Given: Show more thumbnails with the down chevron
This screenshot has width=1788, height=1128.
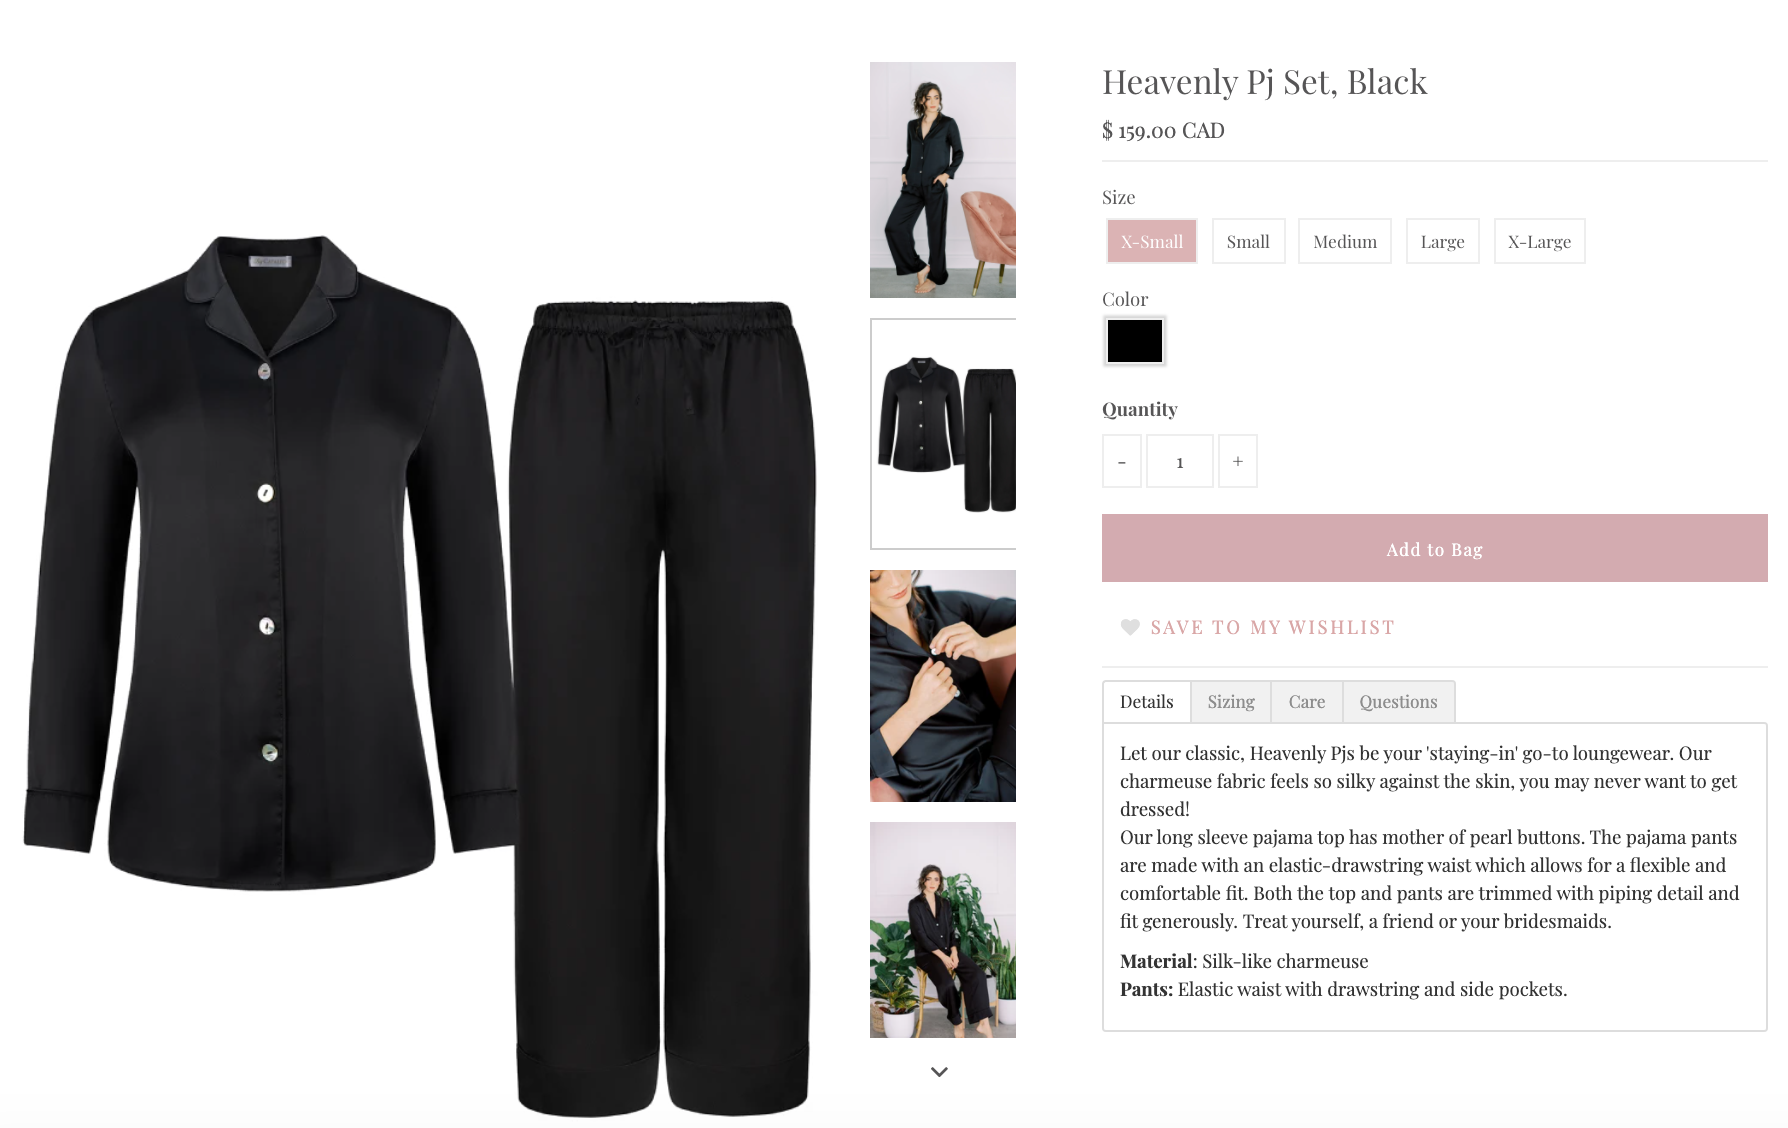Looking at the screenshot, I should click(x=939, y=1072).
